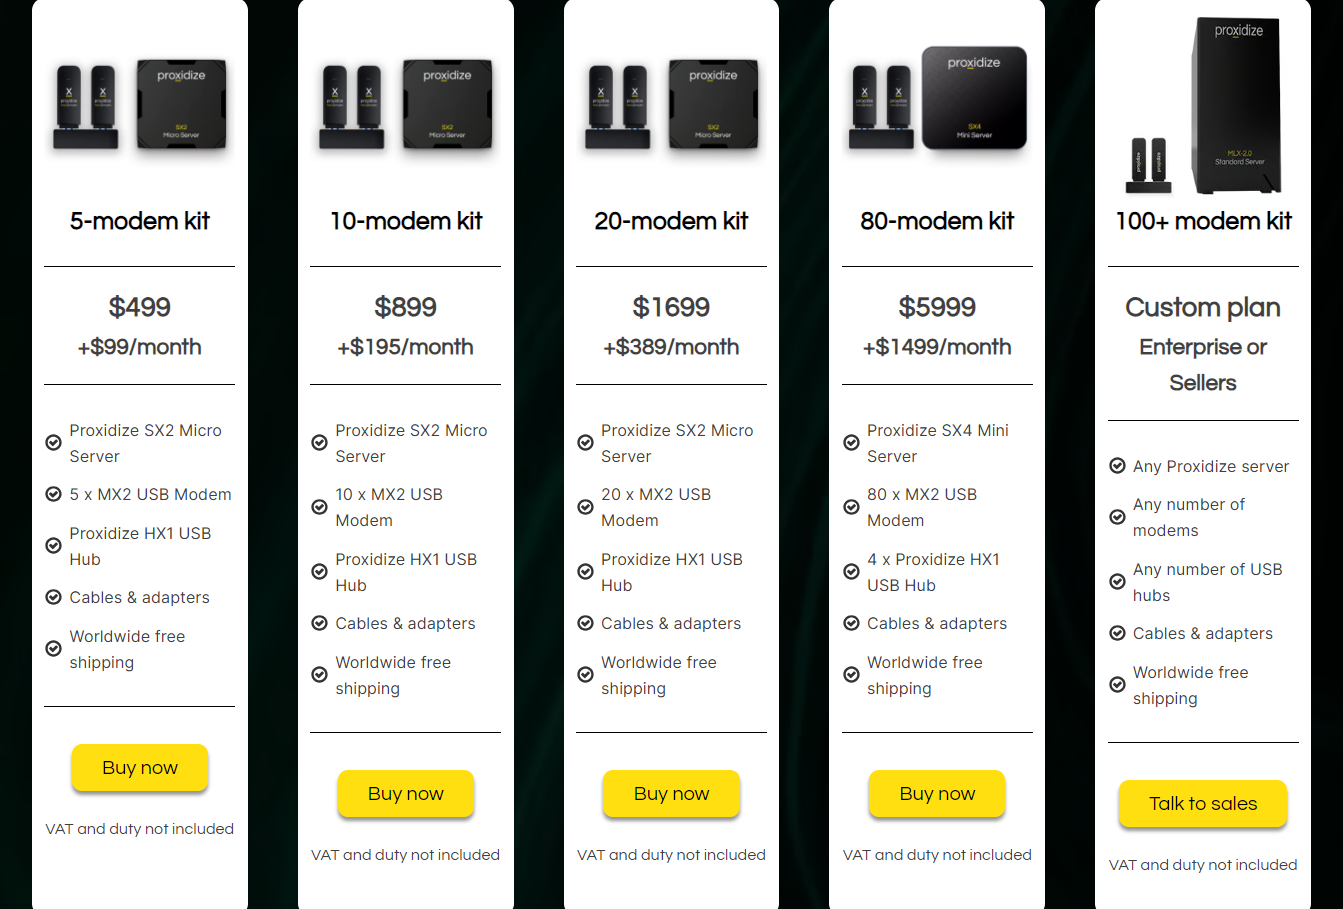This screenshot has height=909, width=1343.
Task: Click Buy now for 20-modem kit
Action: point(672,794)
